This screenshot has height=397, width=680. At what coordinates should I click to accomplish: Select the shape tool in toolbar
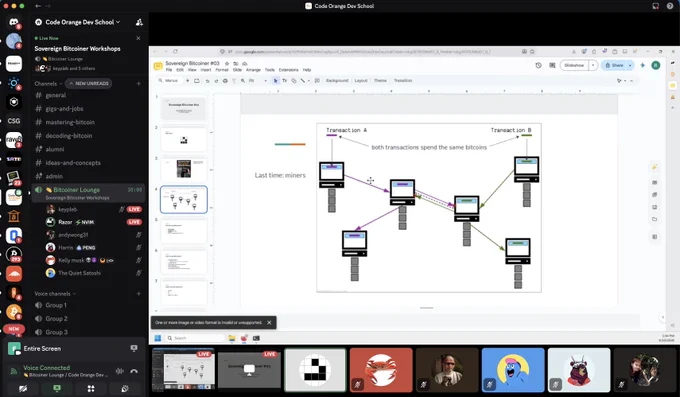(294, 81)
